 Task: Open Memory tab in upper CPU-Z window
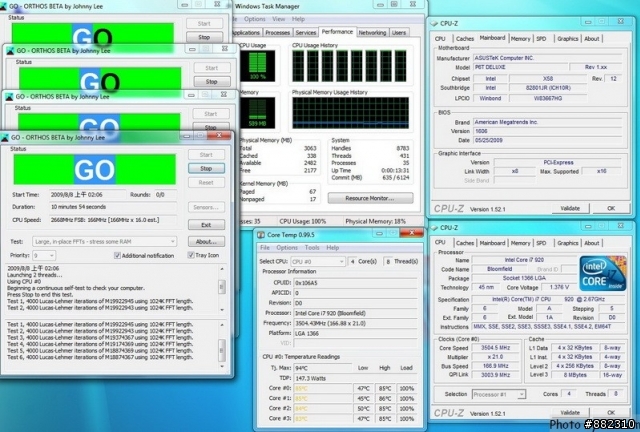520,39
